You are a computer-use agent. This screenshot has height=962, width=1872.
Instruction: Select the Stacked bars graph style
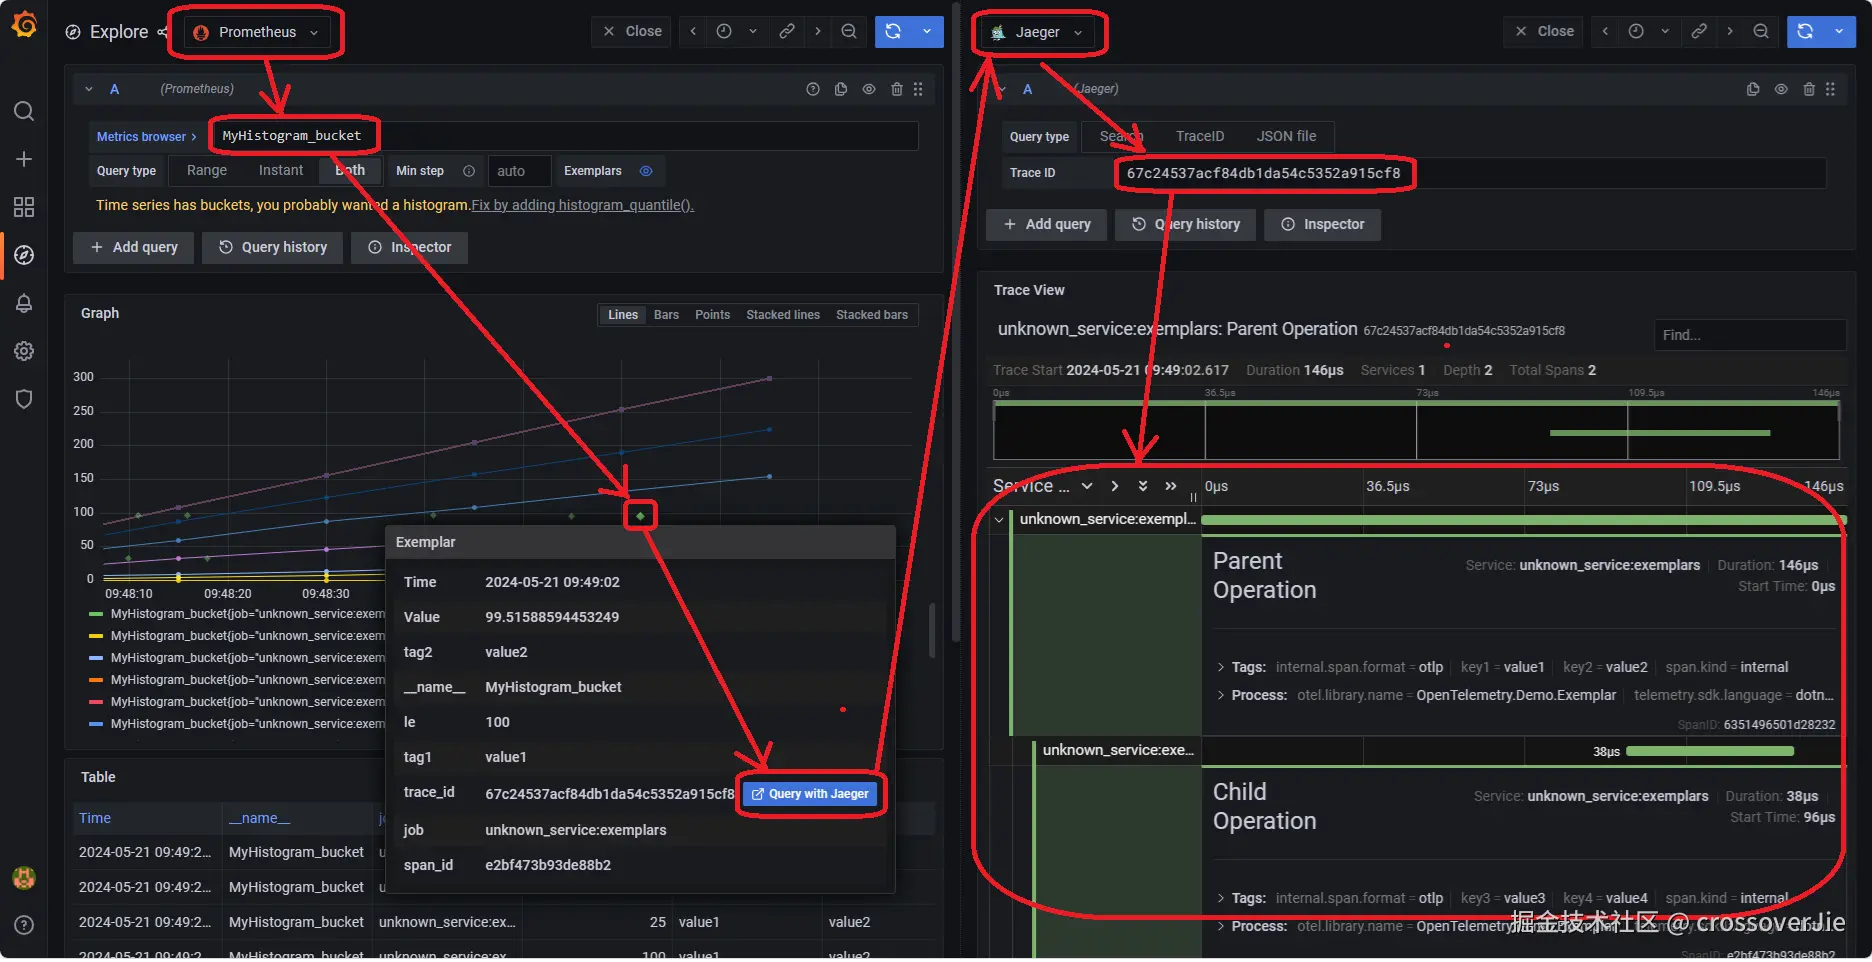872,315
